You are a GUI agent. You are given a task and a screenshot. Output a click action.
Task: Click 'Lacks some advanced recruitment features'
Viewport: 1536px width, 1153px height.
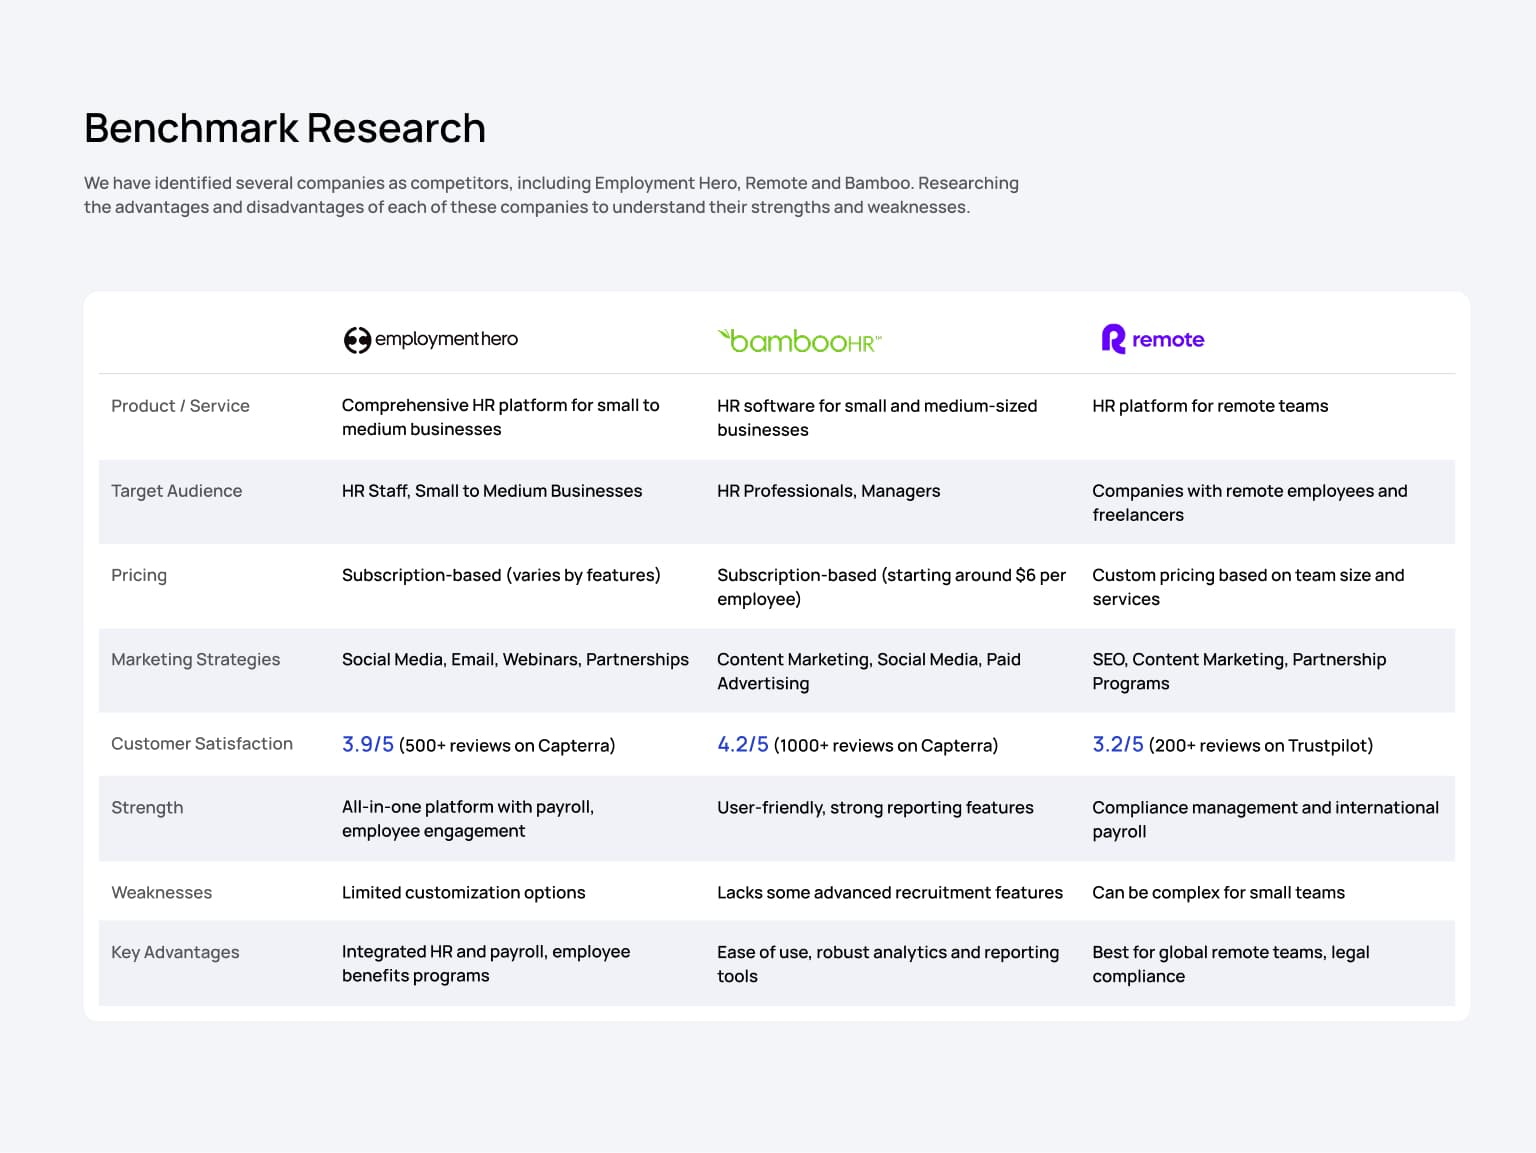pos(890,892)
